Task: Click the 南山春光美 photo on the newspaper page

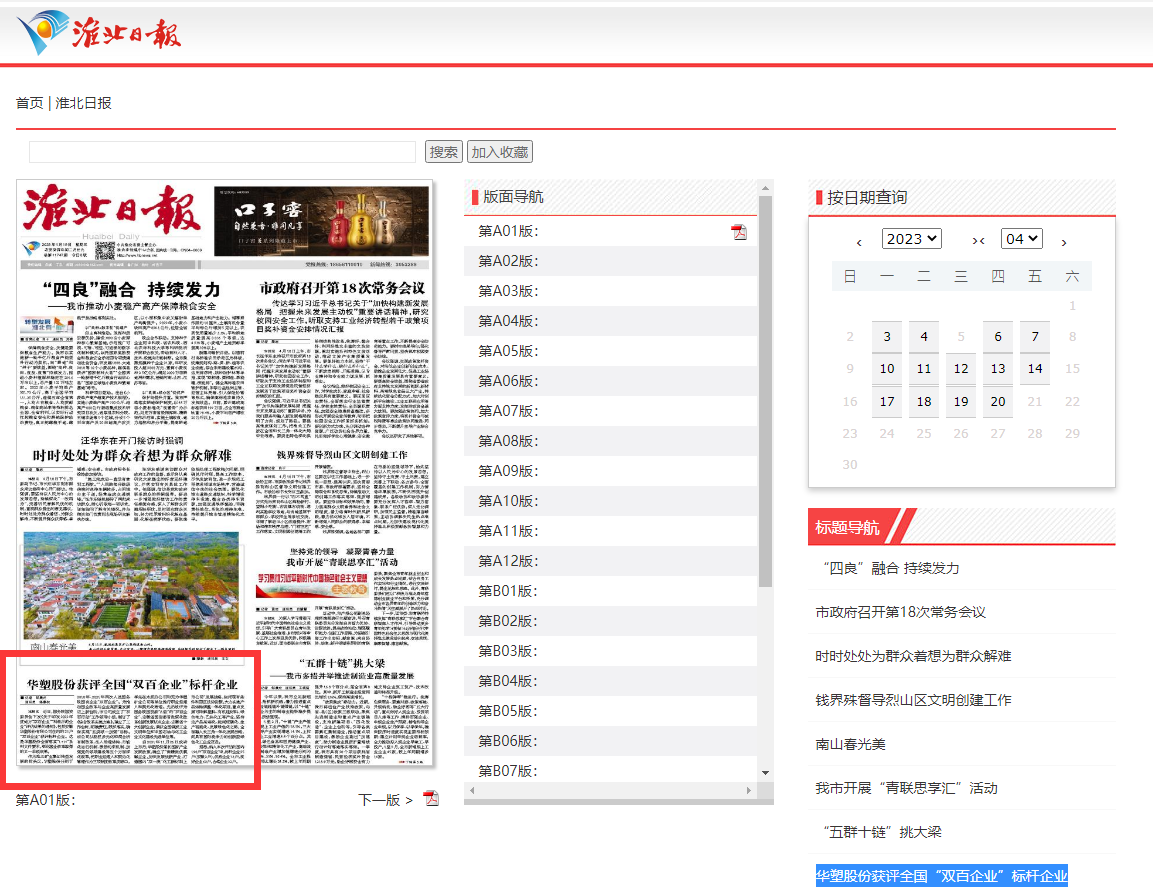Action: 132,587
